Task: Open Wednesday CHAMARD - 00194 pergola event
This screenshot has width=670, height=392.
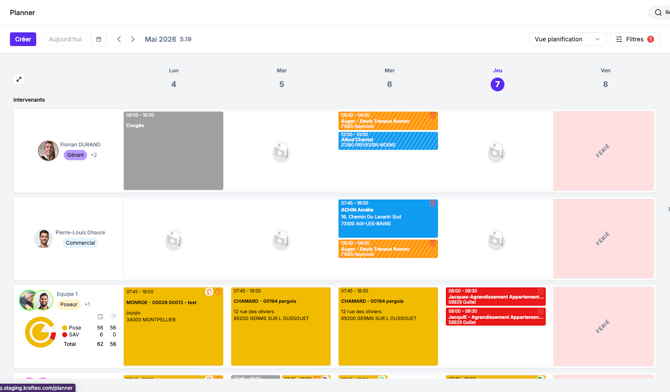Action: point(388,326)
